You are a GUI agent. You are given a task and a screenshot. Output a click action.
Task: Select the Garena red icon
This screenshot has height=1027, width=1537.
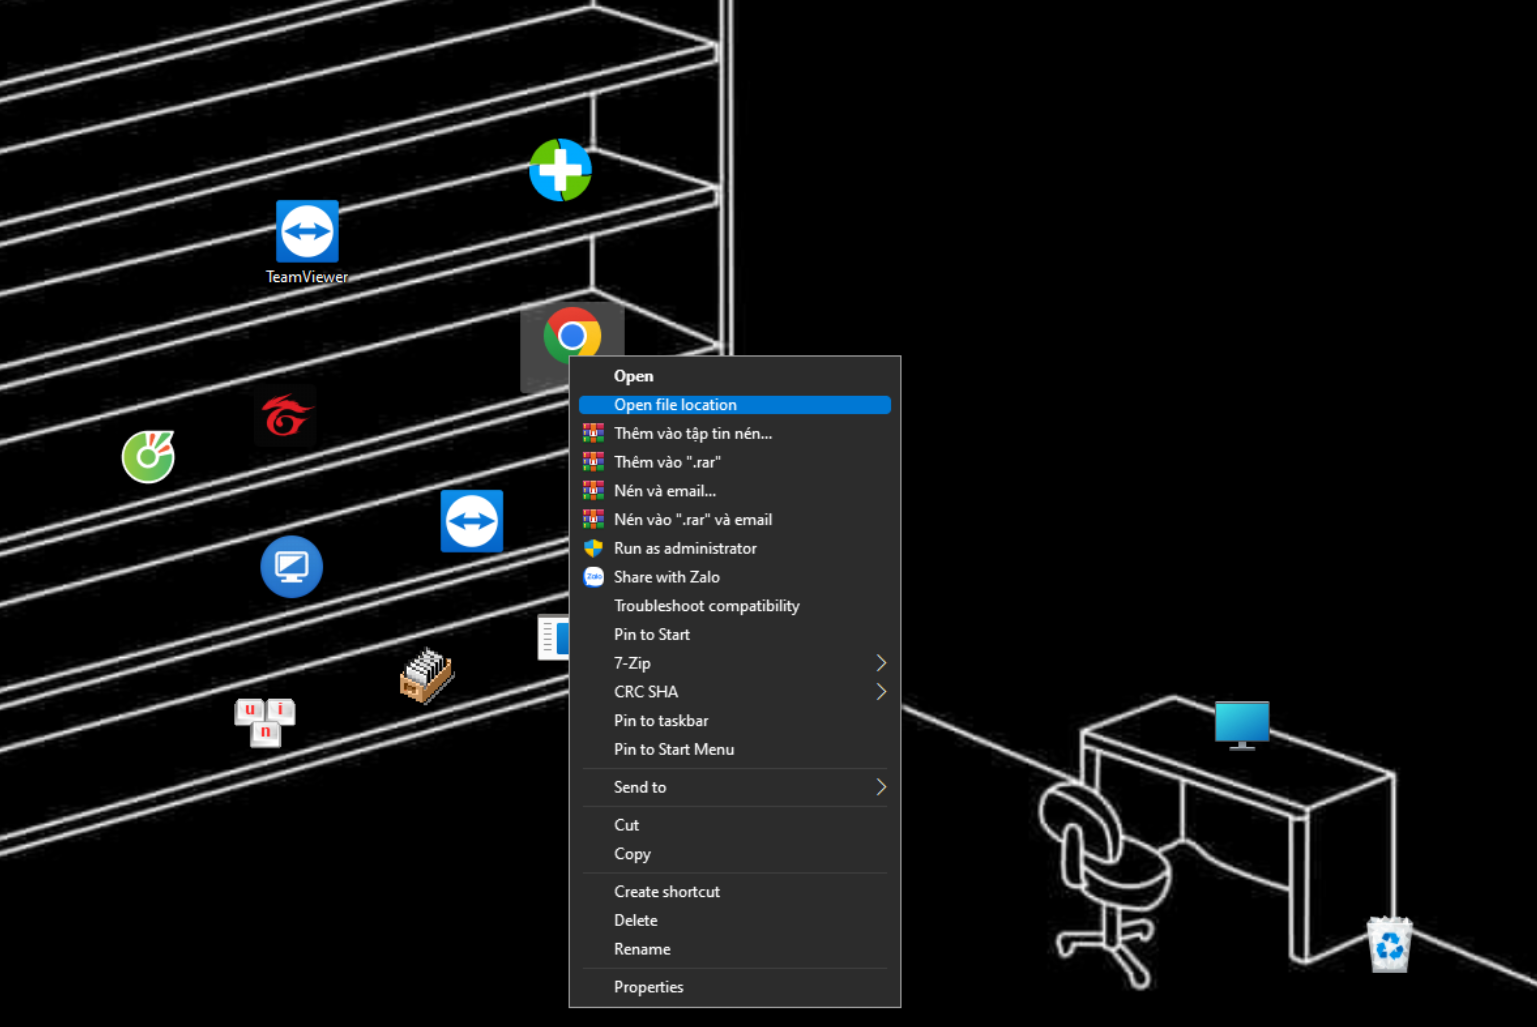point(286,416)
